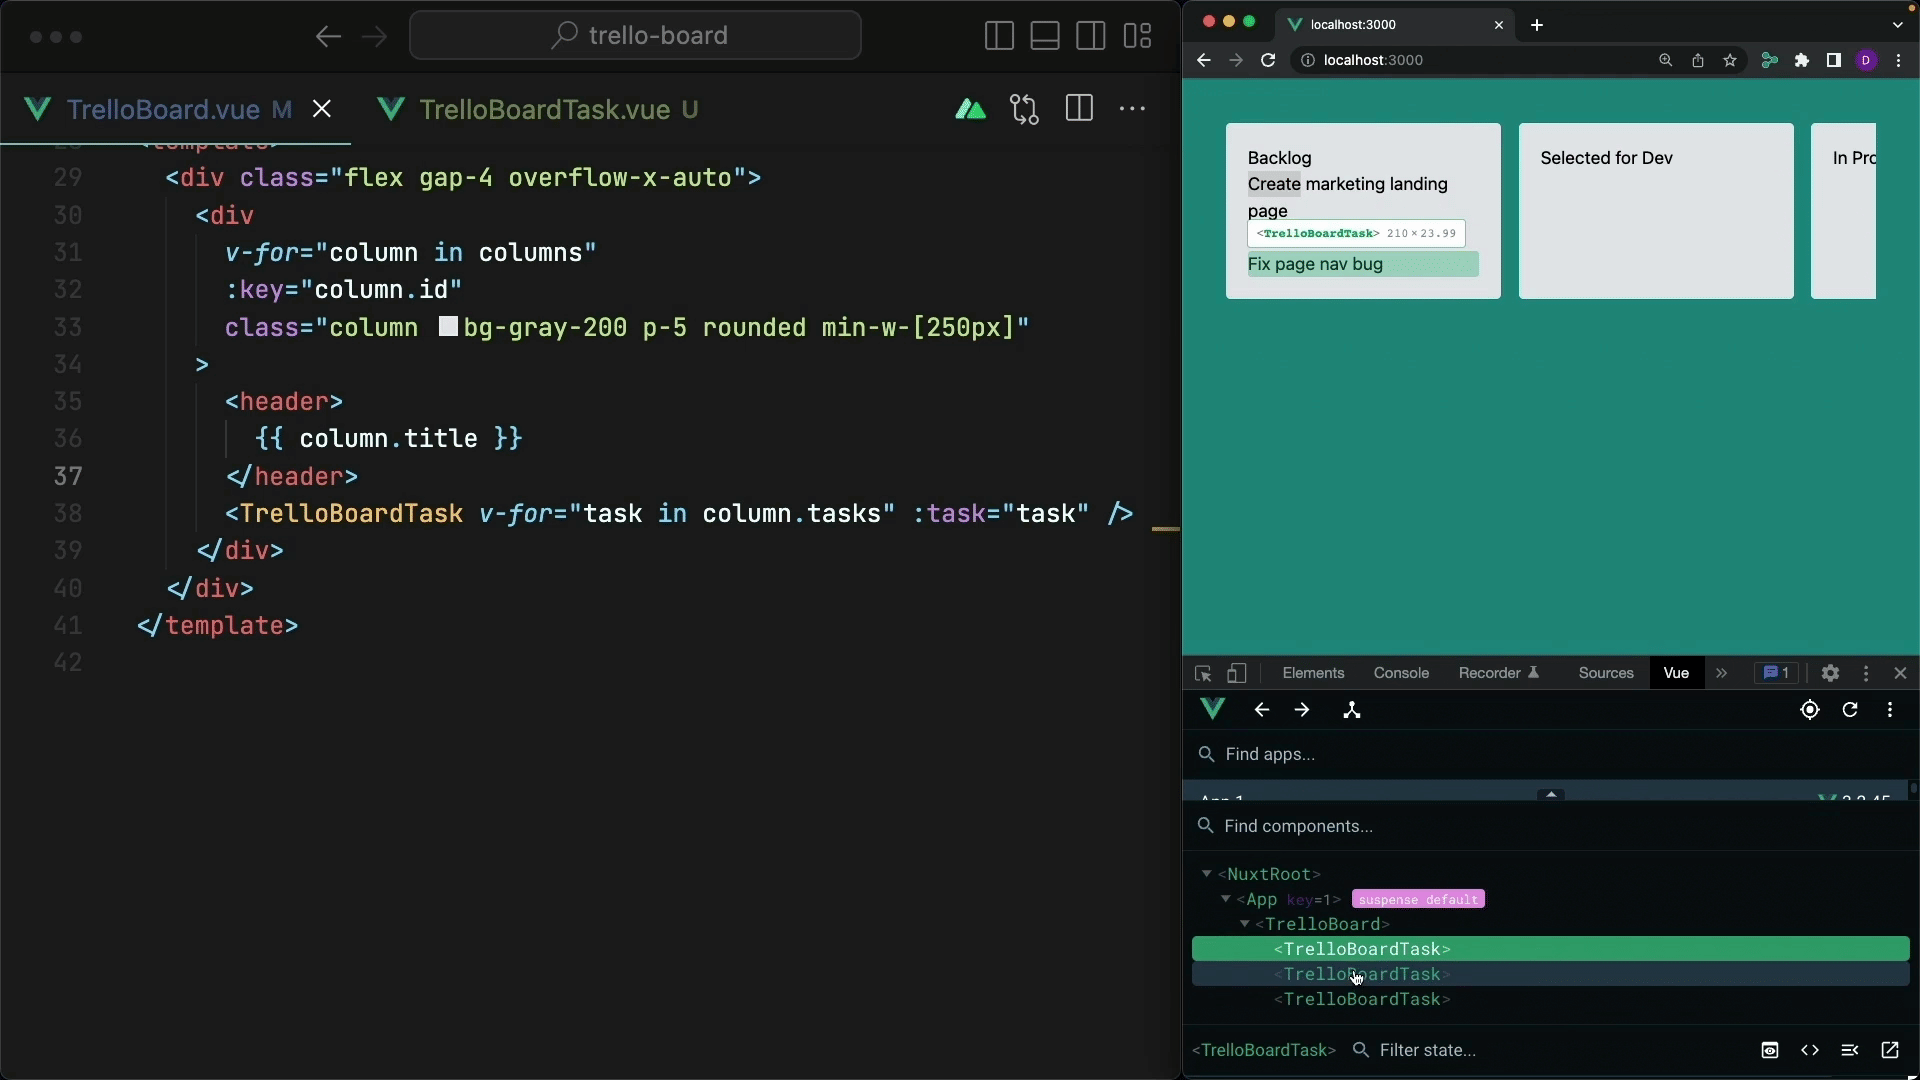Toggle the DevTools device toolbar
Image resolution: width=1920 pixels, height=1080 pixels.
pyautogui.click(x=1237, y=674)
